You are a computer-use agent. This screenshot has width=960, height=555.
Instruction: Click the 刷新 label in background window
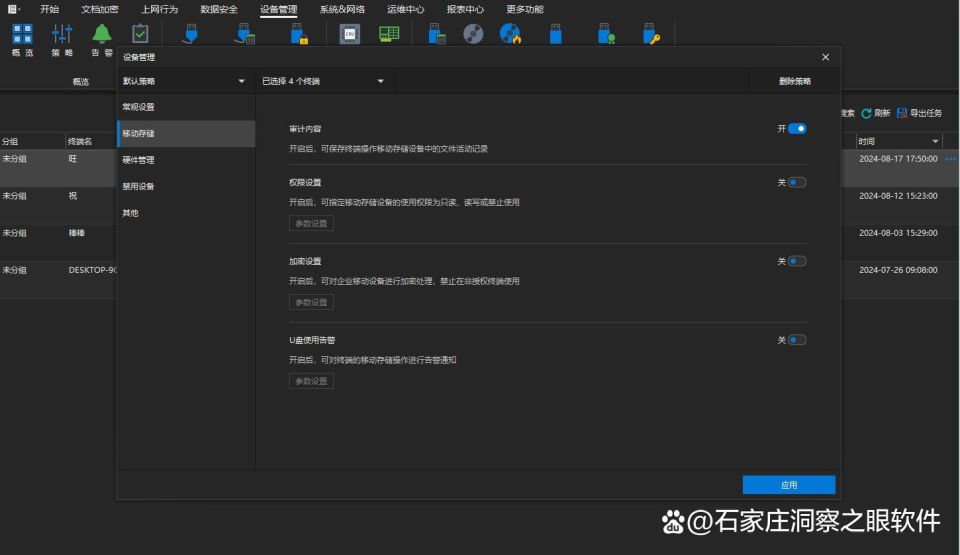point(882,113)
